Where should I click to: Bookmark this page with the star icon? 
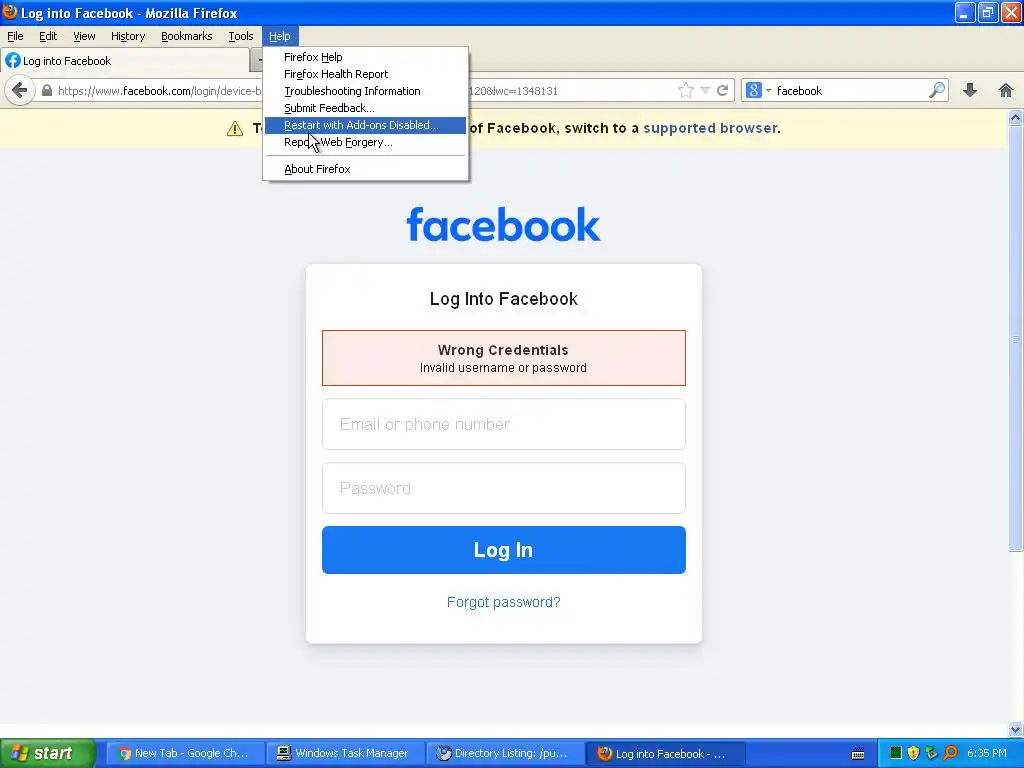pyautogui.click(x=686, y=91)
